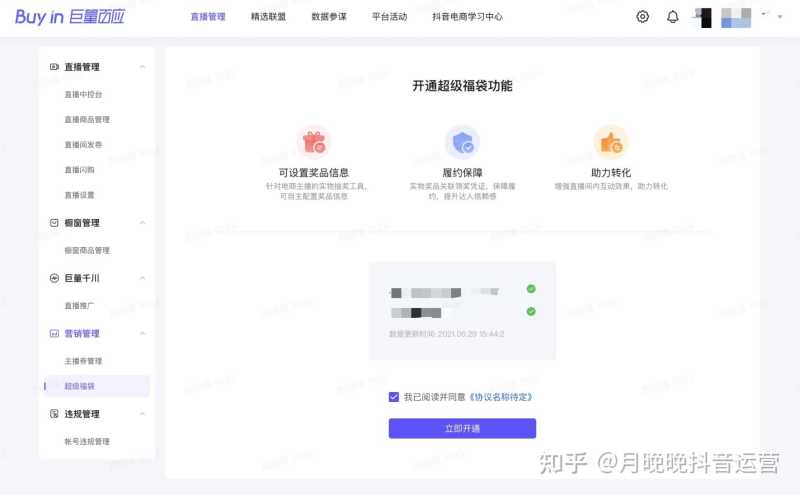Screen dimensions: 800x495
Task: Open 帐号违规管理 in the sidebar
Action: click(87, 441)
